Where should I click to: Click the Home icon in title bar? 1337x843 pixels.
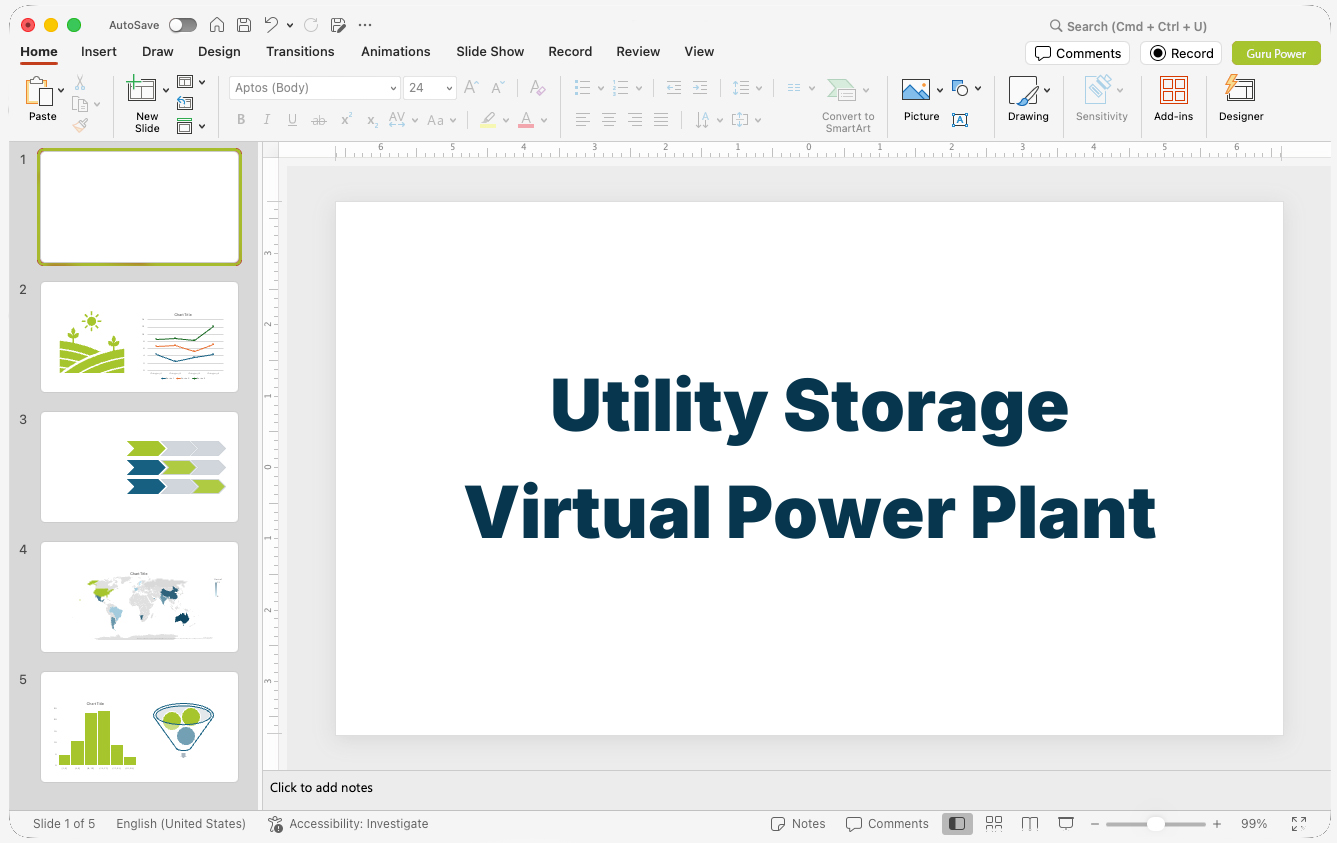pyautogui.click(x=217, y=25)
